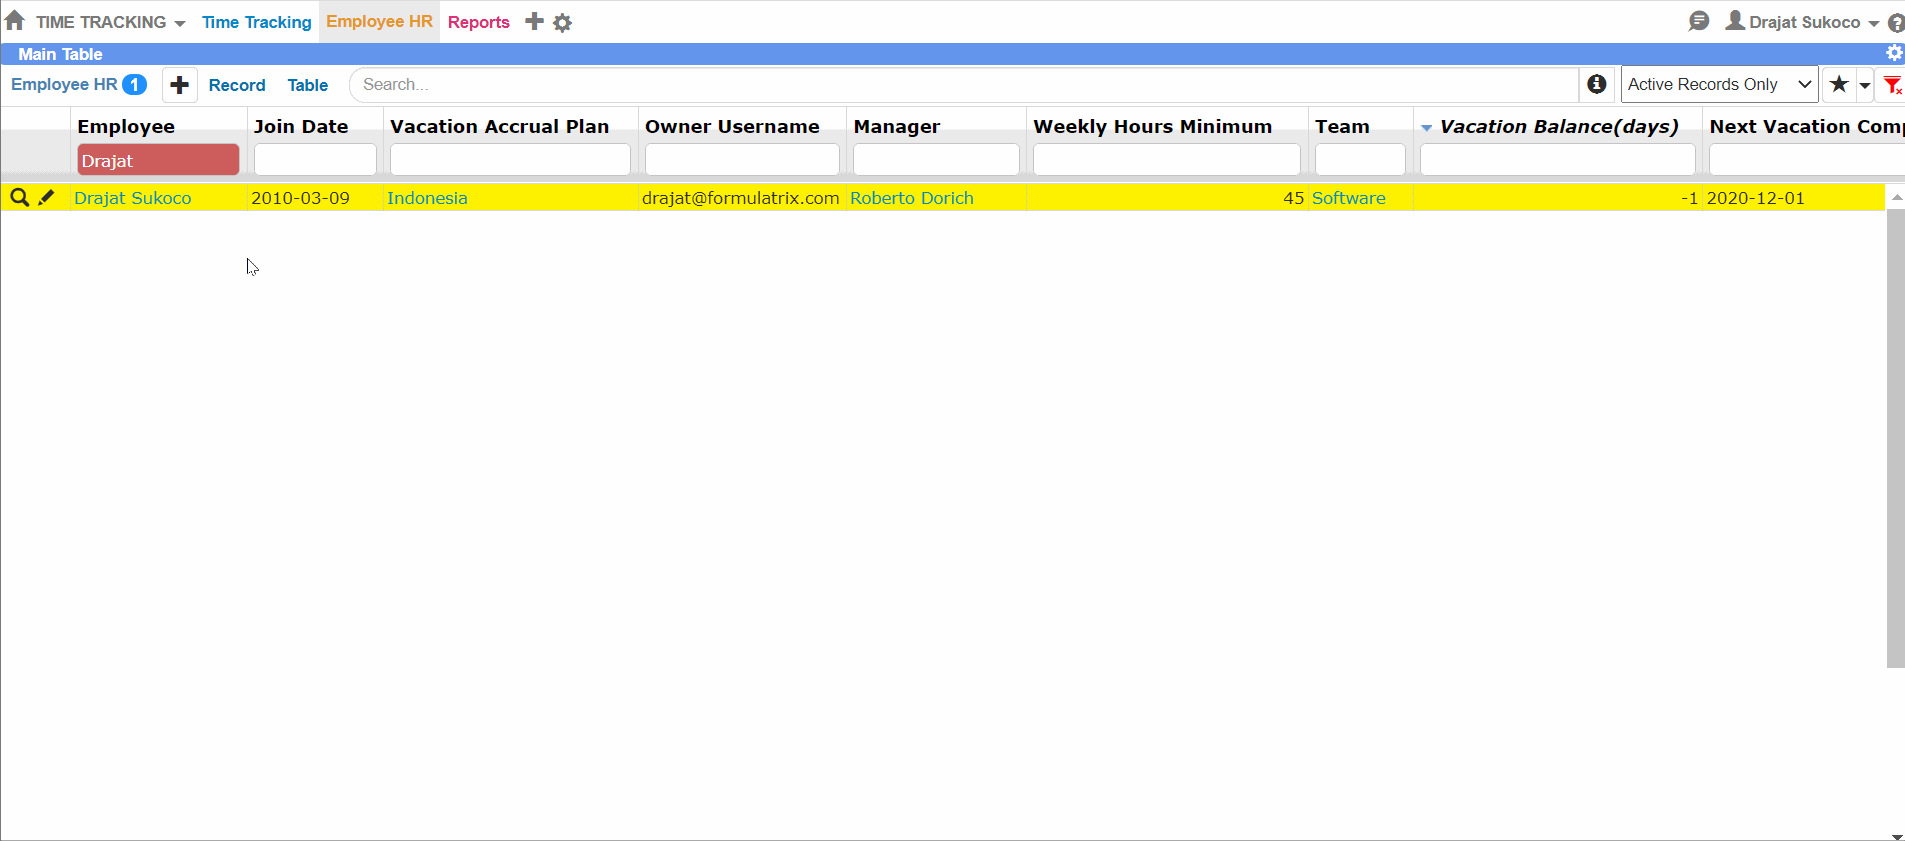Click the add new record plus button

point(180,86)
